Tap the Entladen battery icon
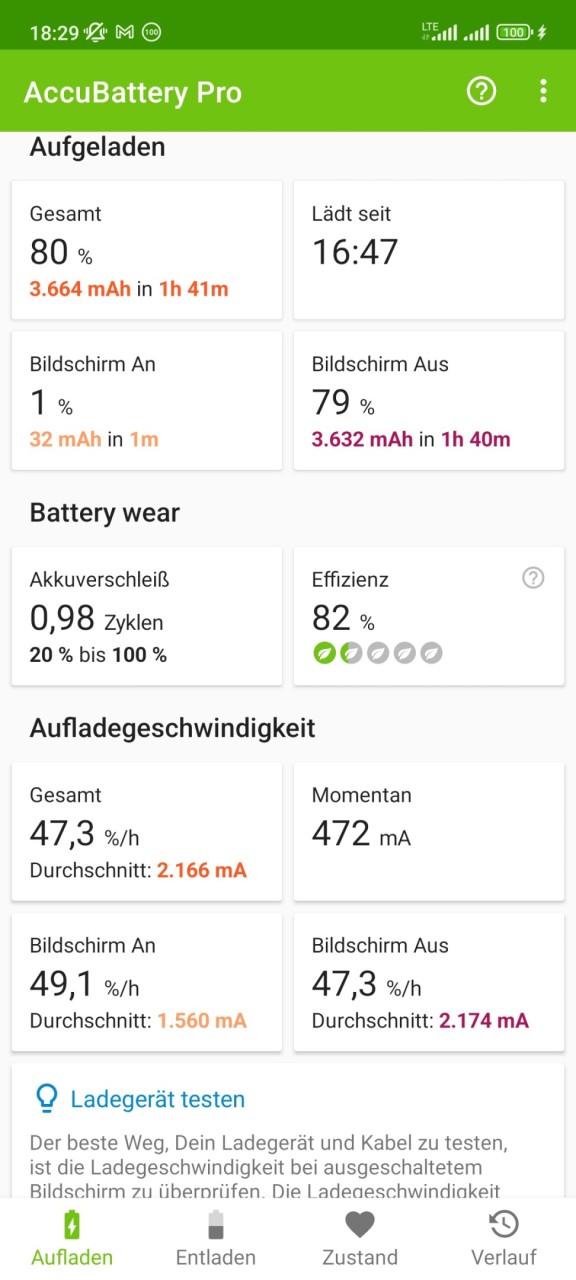 click(x=216, y=1224)
